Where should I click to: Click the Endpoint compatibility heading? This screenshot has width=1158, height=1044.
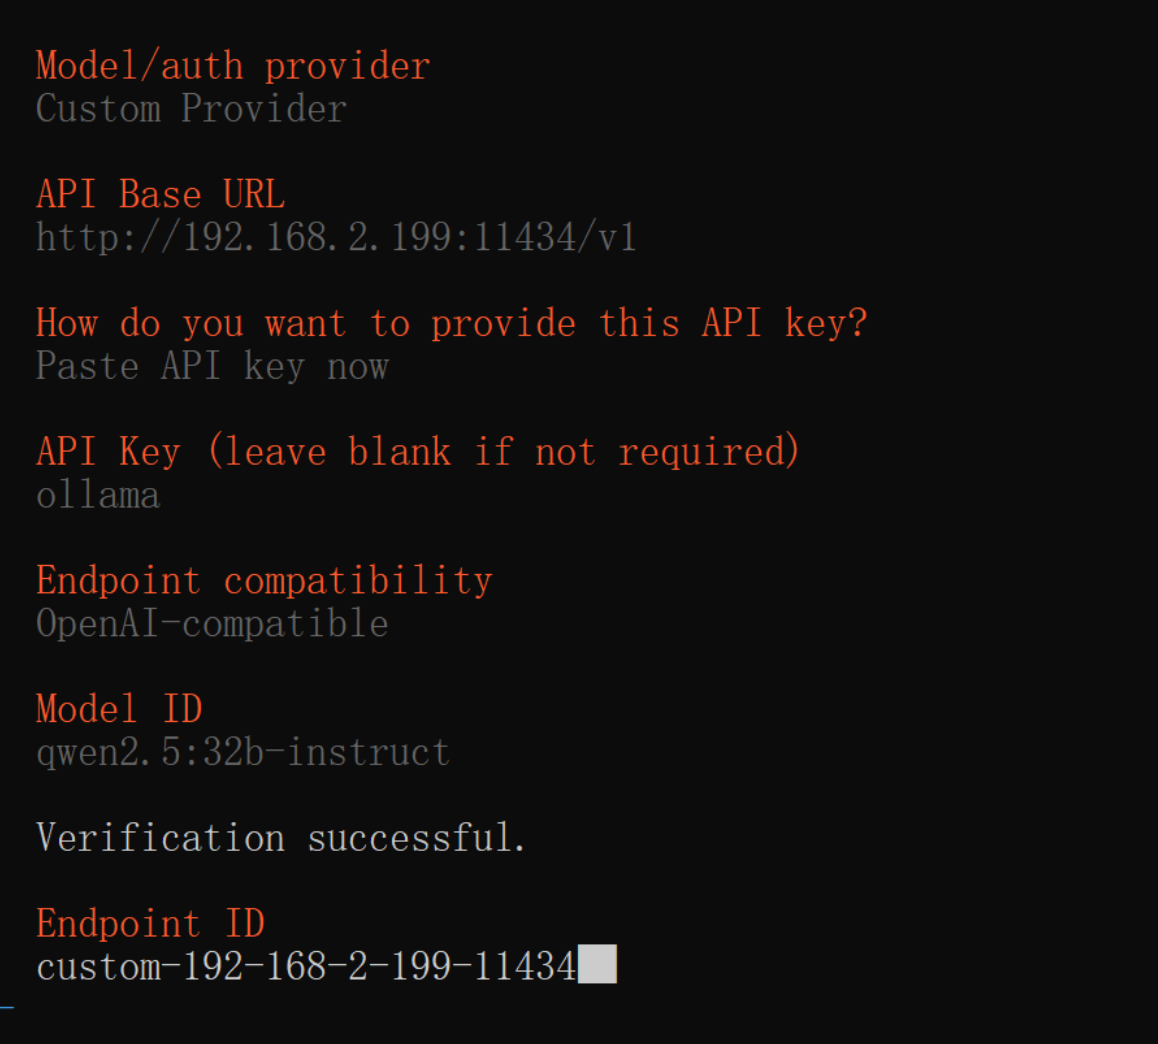tap(264, 580)
